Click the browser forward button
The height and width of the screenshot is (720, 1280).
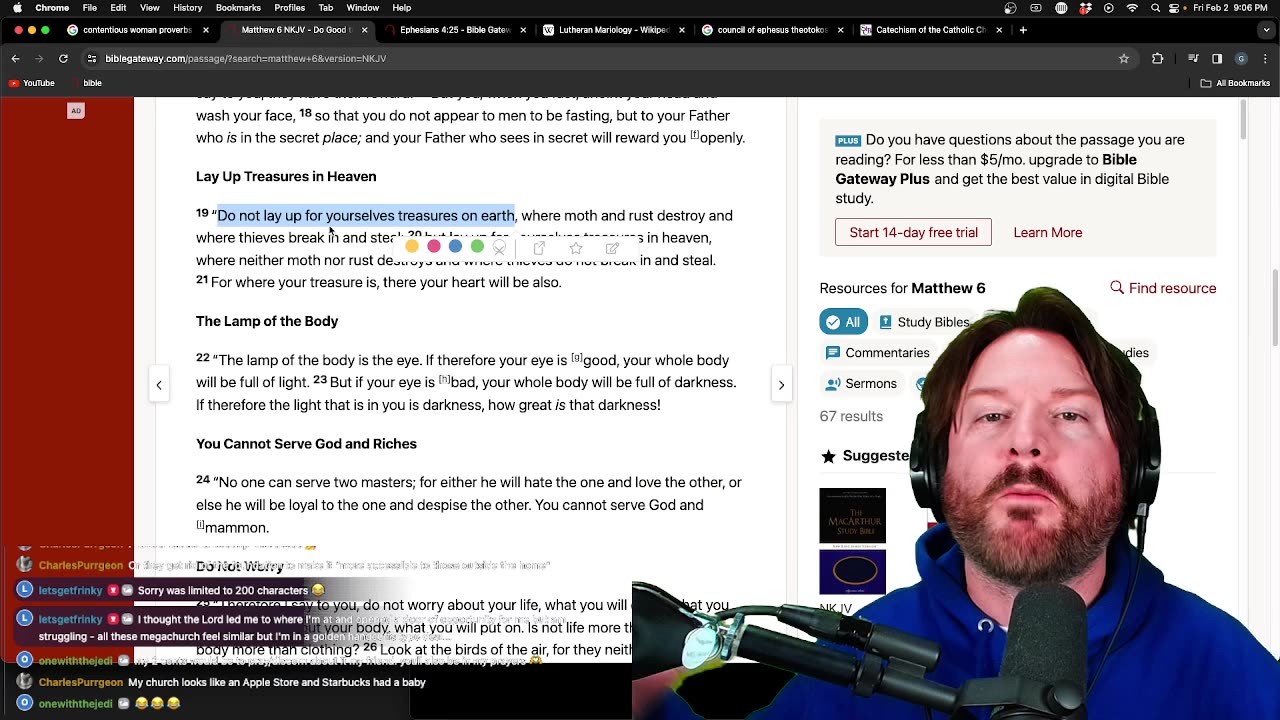(39, 59)
